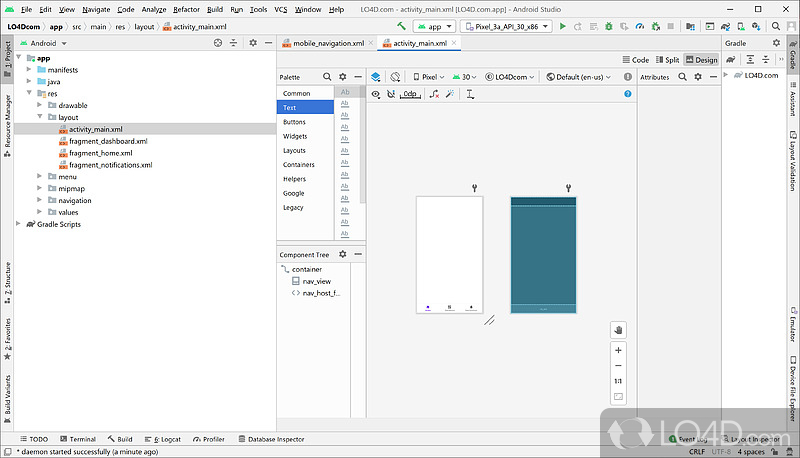
Task: Click the Make Project hammer icon
Action: 401,26
